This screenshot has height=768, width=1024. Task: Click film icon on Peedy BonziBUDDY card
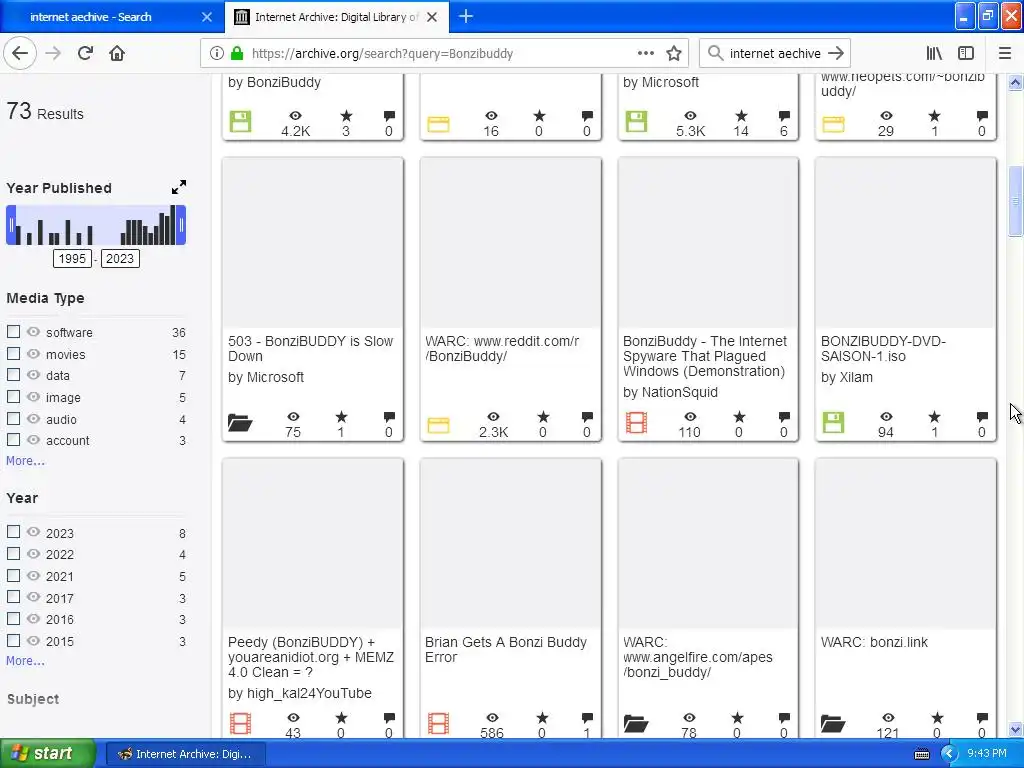pos(240,724)
